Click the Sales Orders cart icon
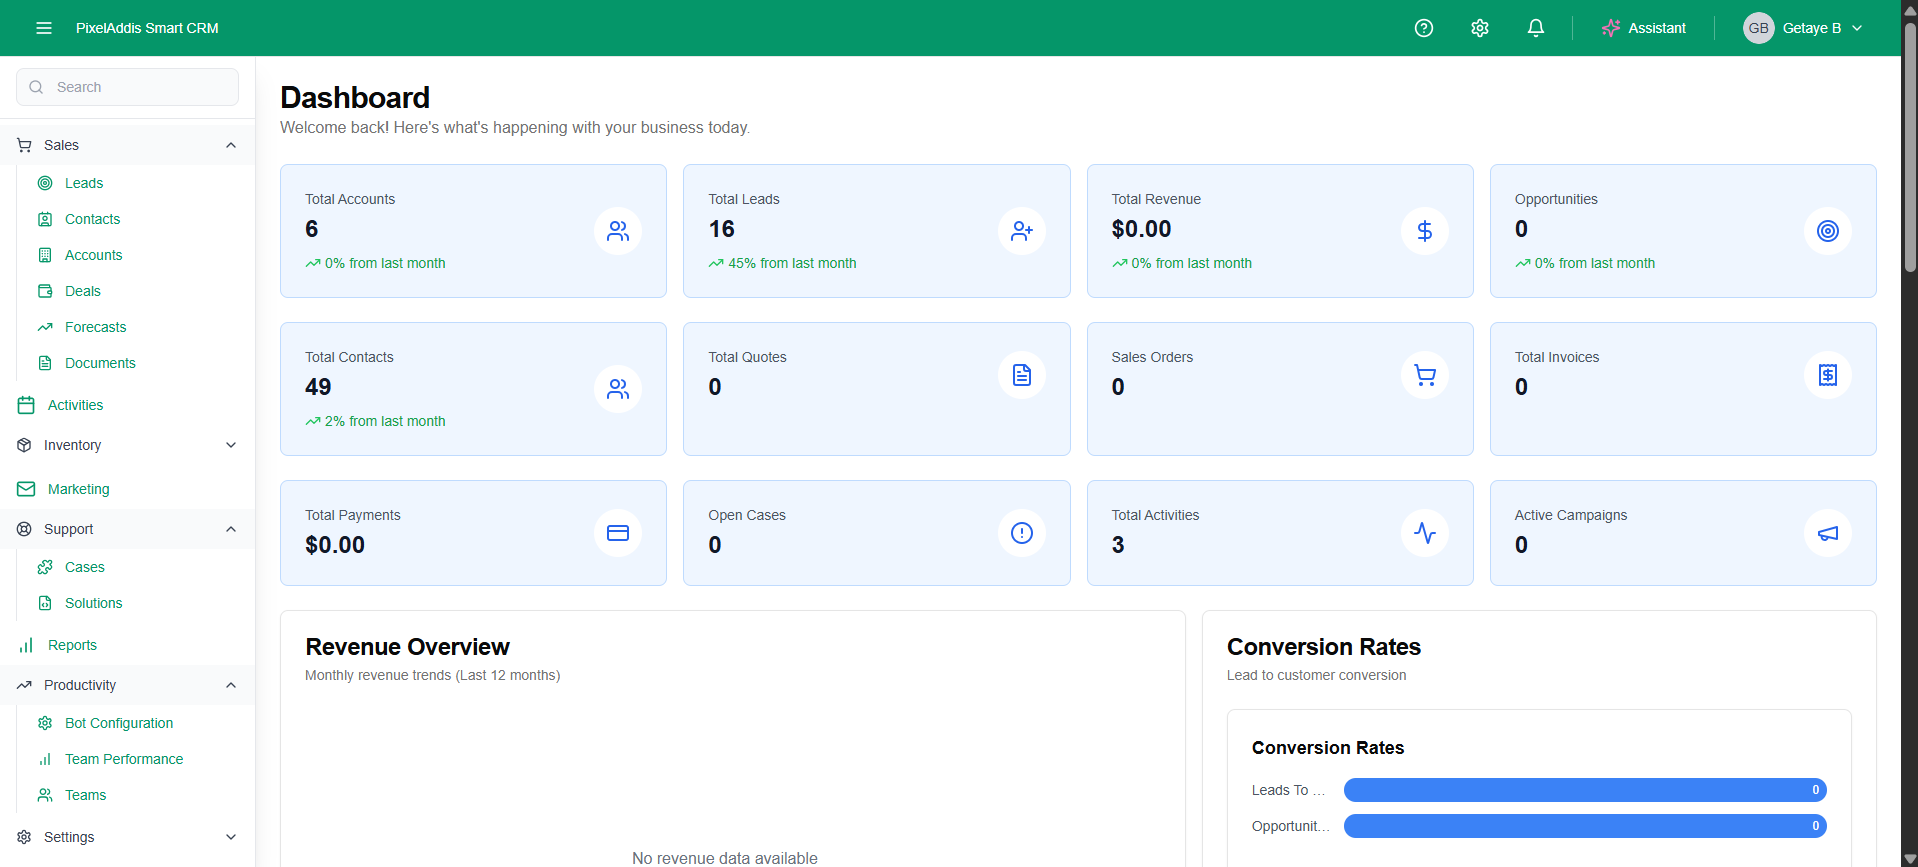This screenshot has width=1918, height=867. tap(1425, 375)
